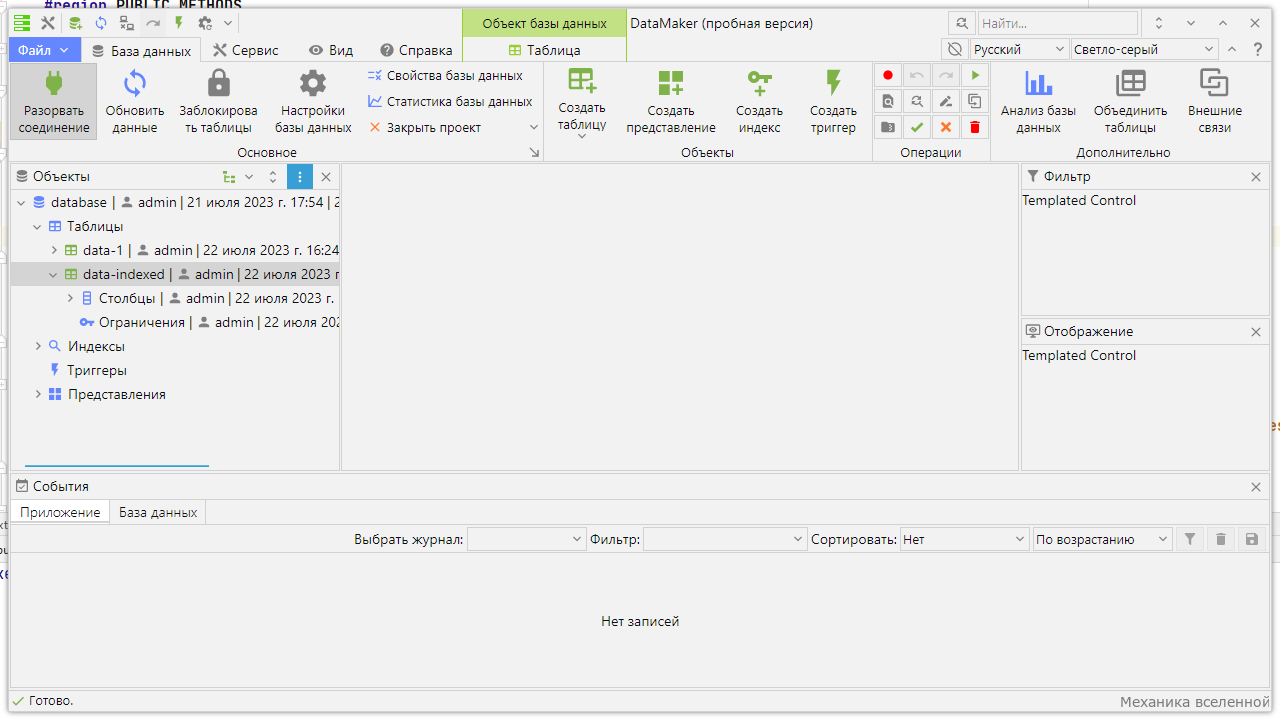
Task: Click the edit pencil operation icon
Action: click(946, 101)
